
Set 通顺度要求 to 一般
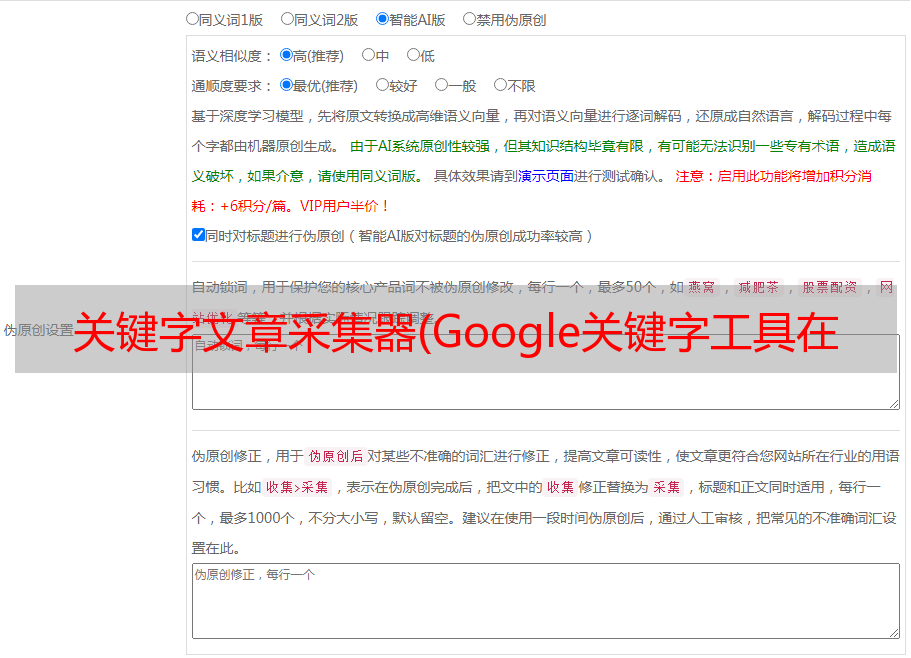442,85
